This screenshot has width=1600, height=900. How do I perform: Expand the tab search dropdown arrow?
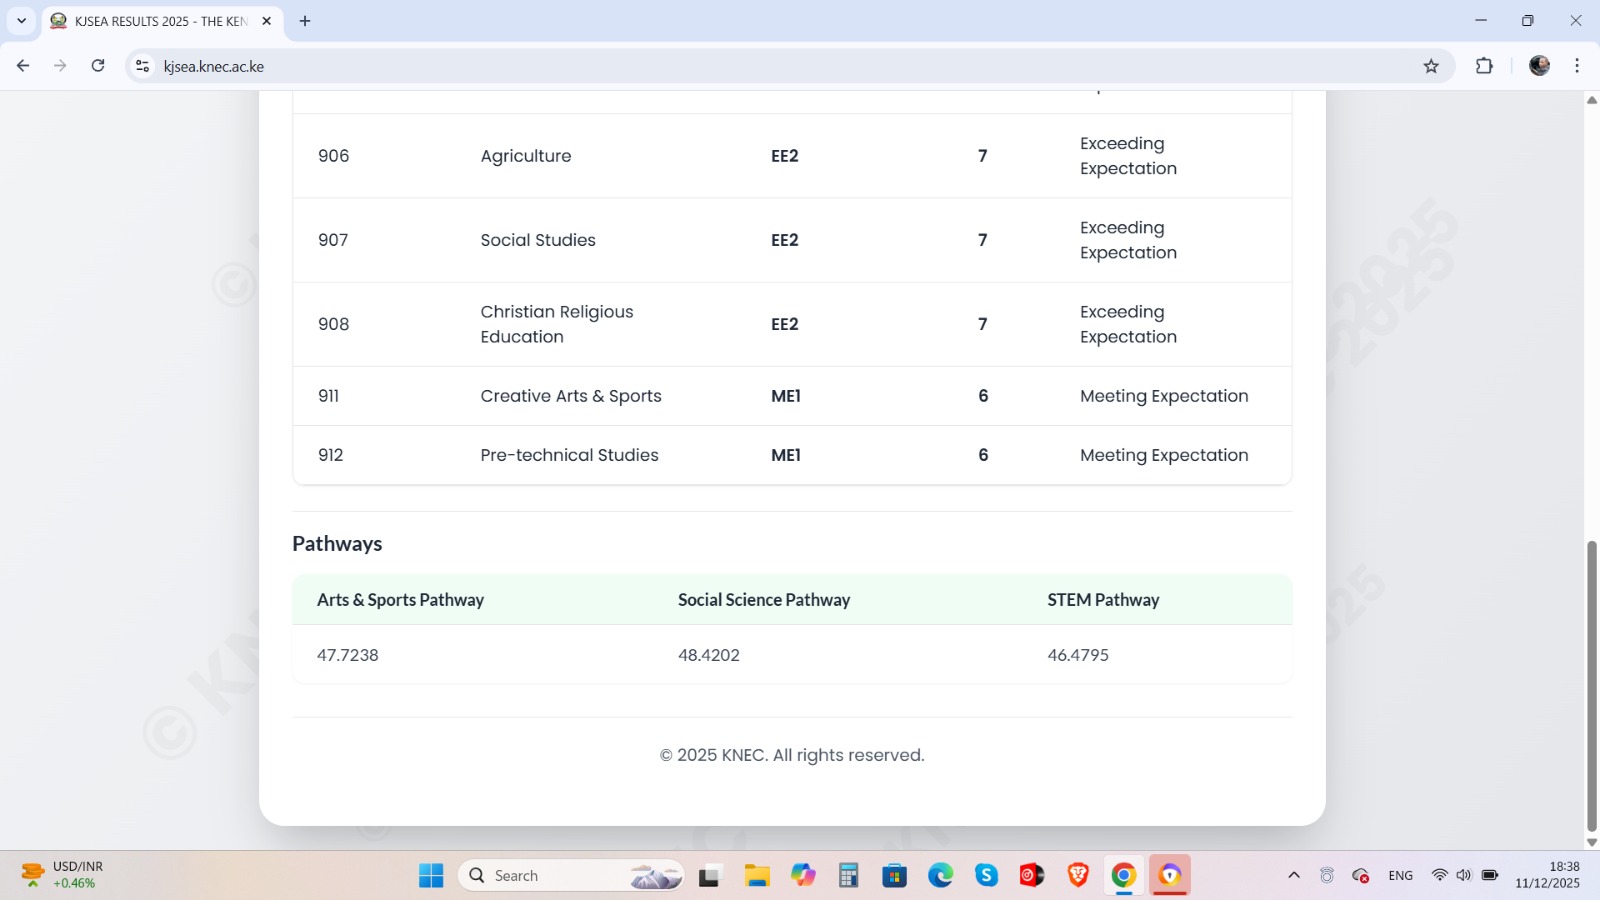[21, 21]
